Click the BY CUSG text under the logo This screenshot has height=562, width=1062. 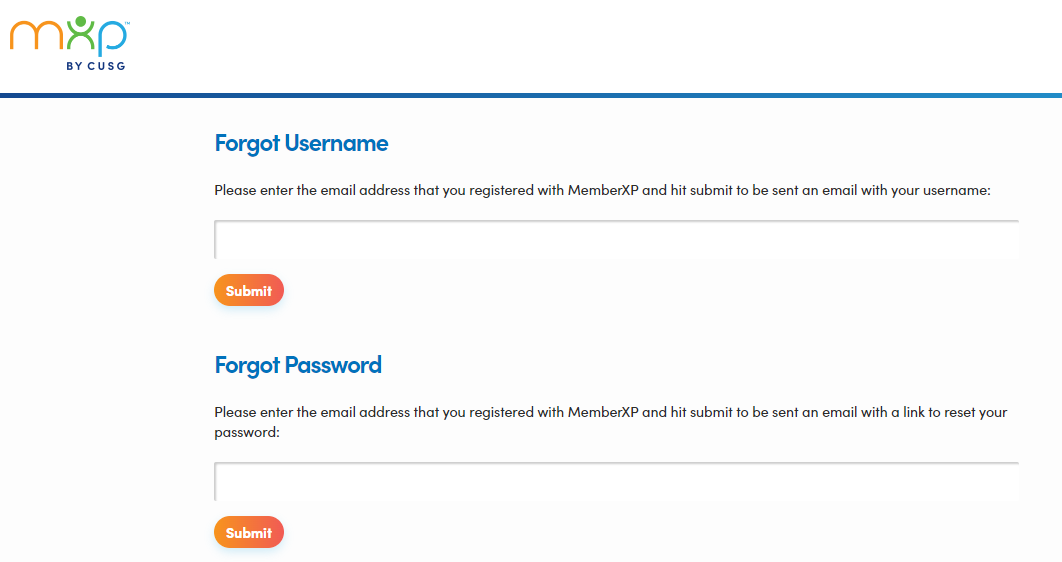(96, 67)
